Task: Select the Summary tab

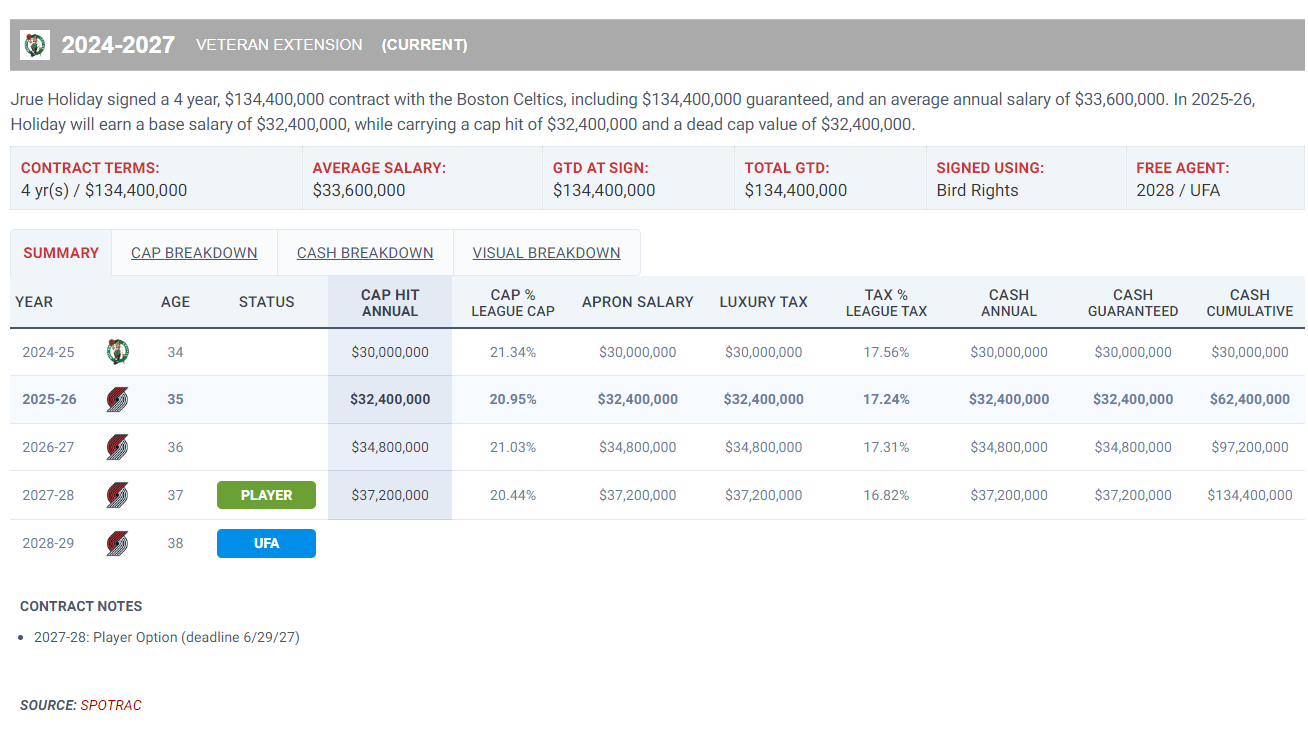Action: point(61,253)
